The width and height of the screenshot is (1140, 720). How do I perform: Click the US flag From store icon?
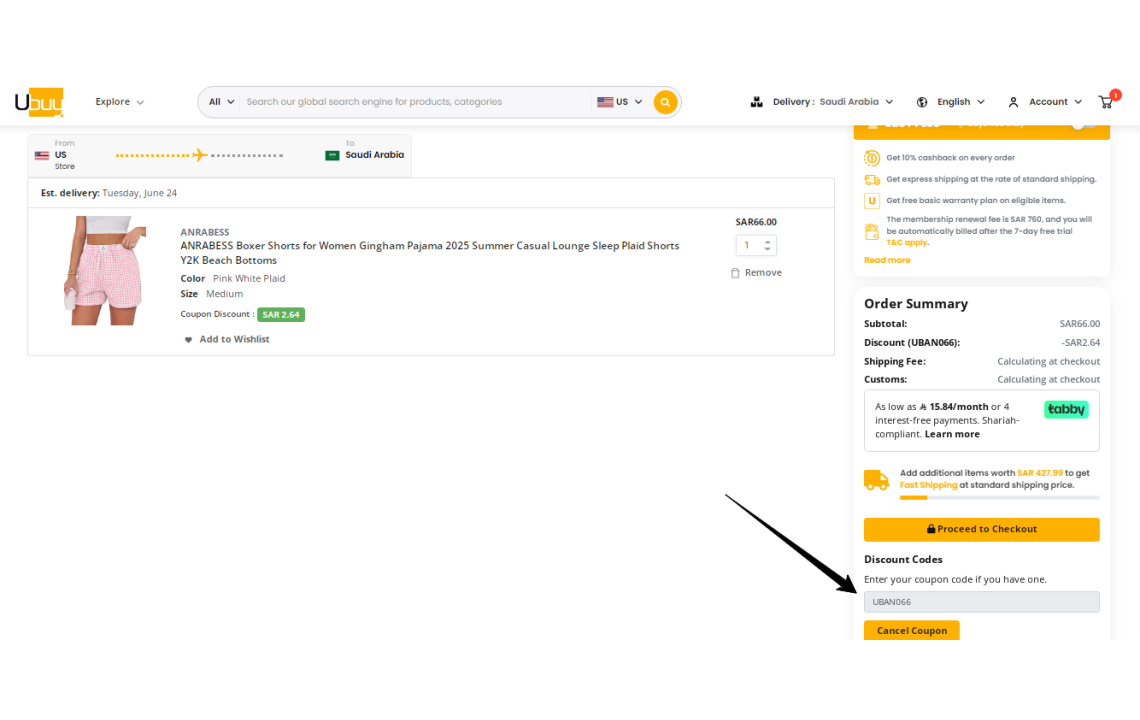point(42,155)
